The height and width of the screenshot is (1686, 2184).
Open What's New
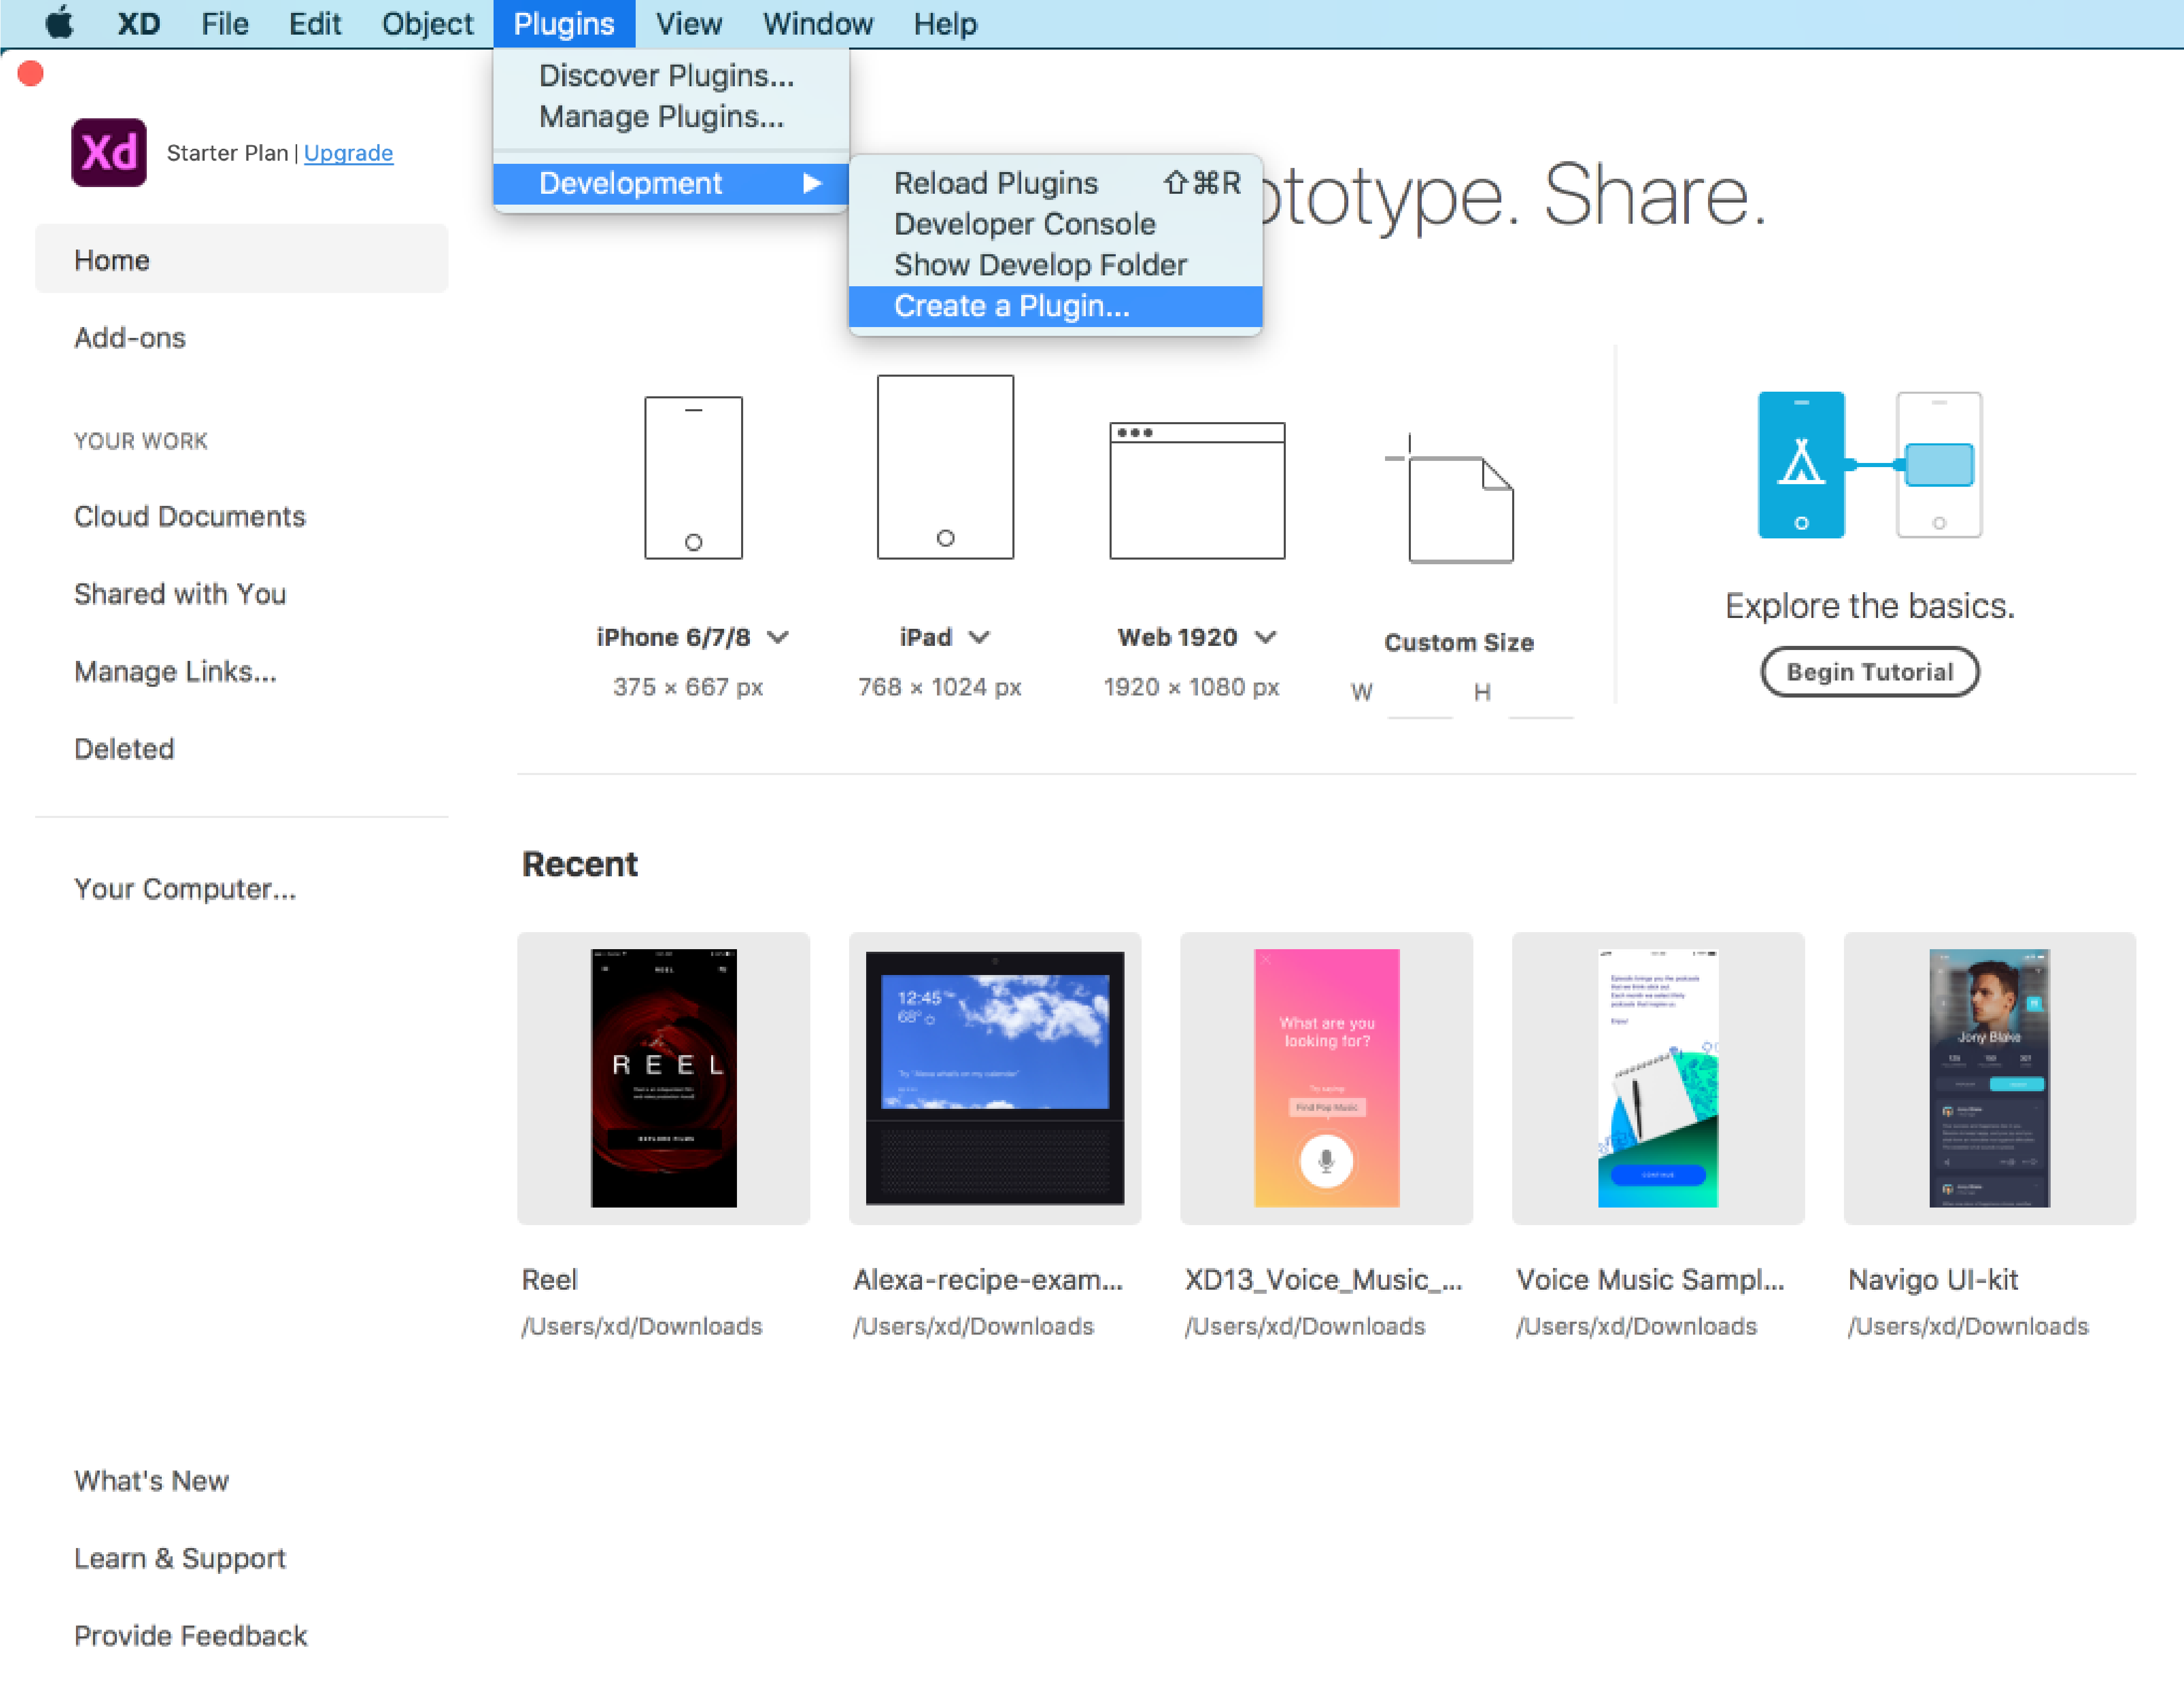[x=151, y=1481]
